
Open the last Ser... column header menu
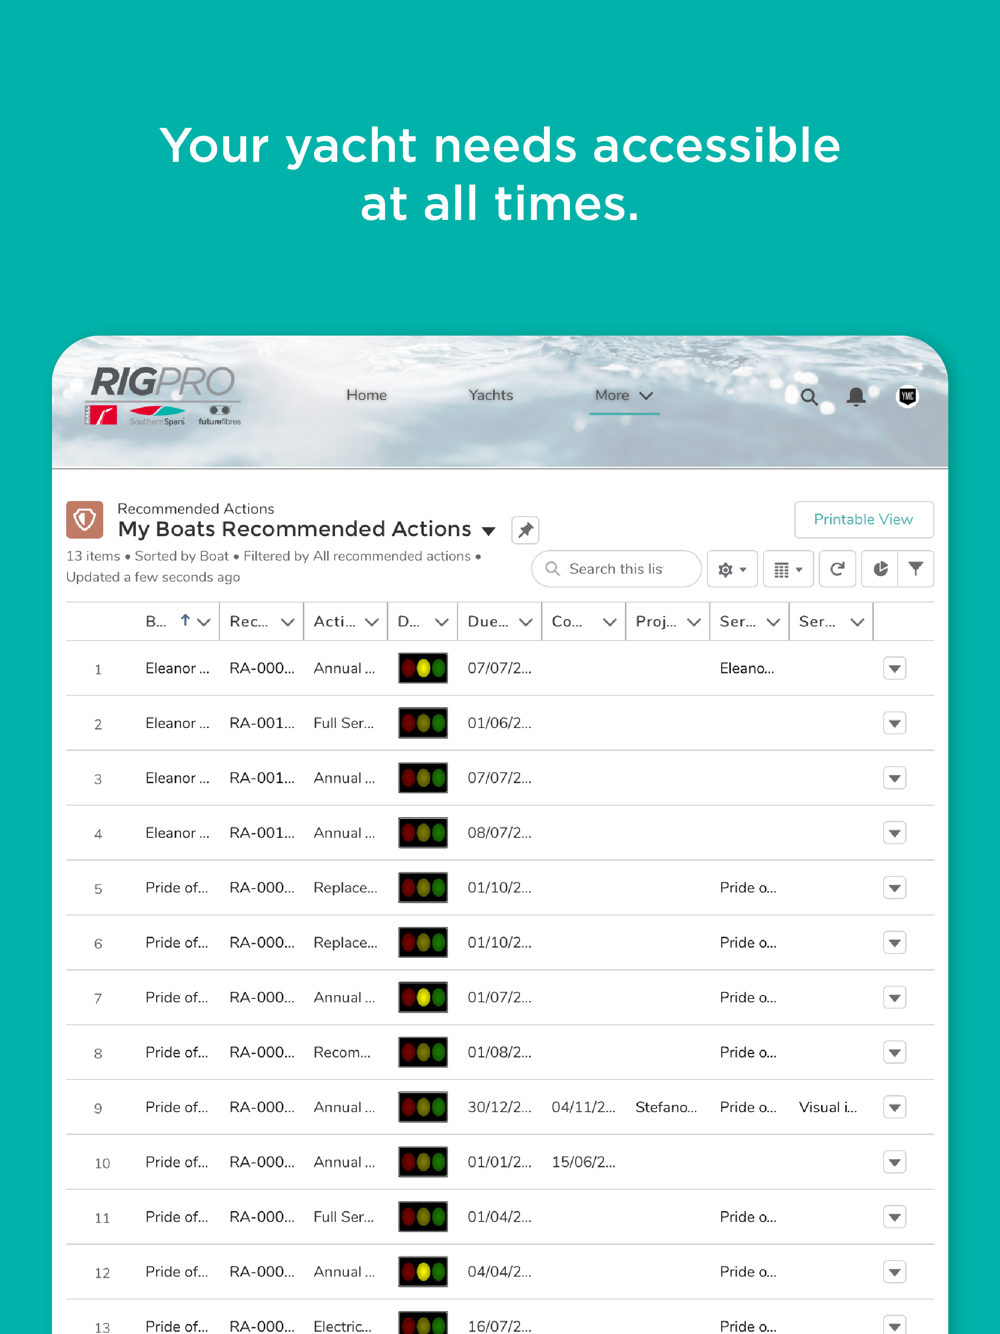857,622
